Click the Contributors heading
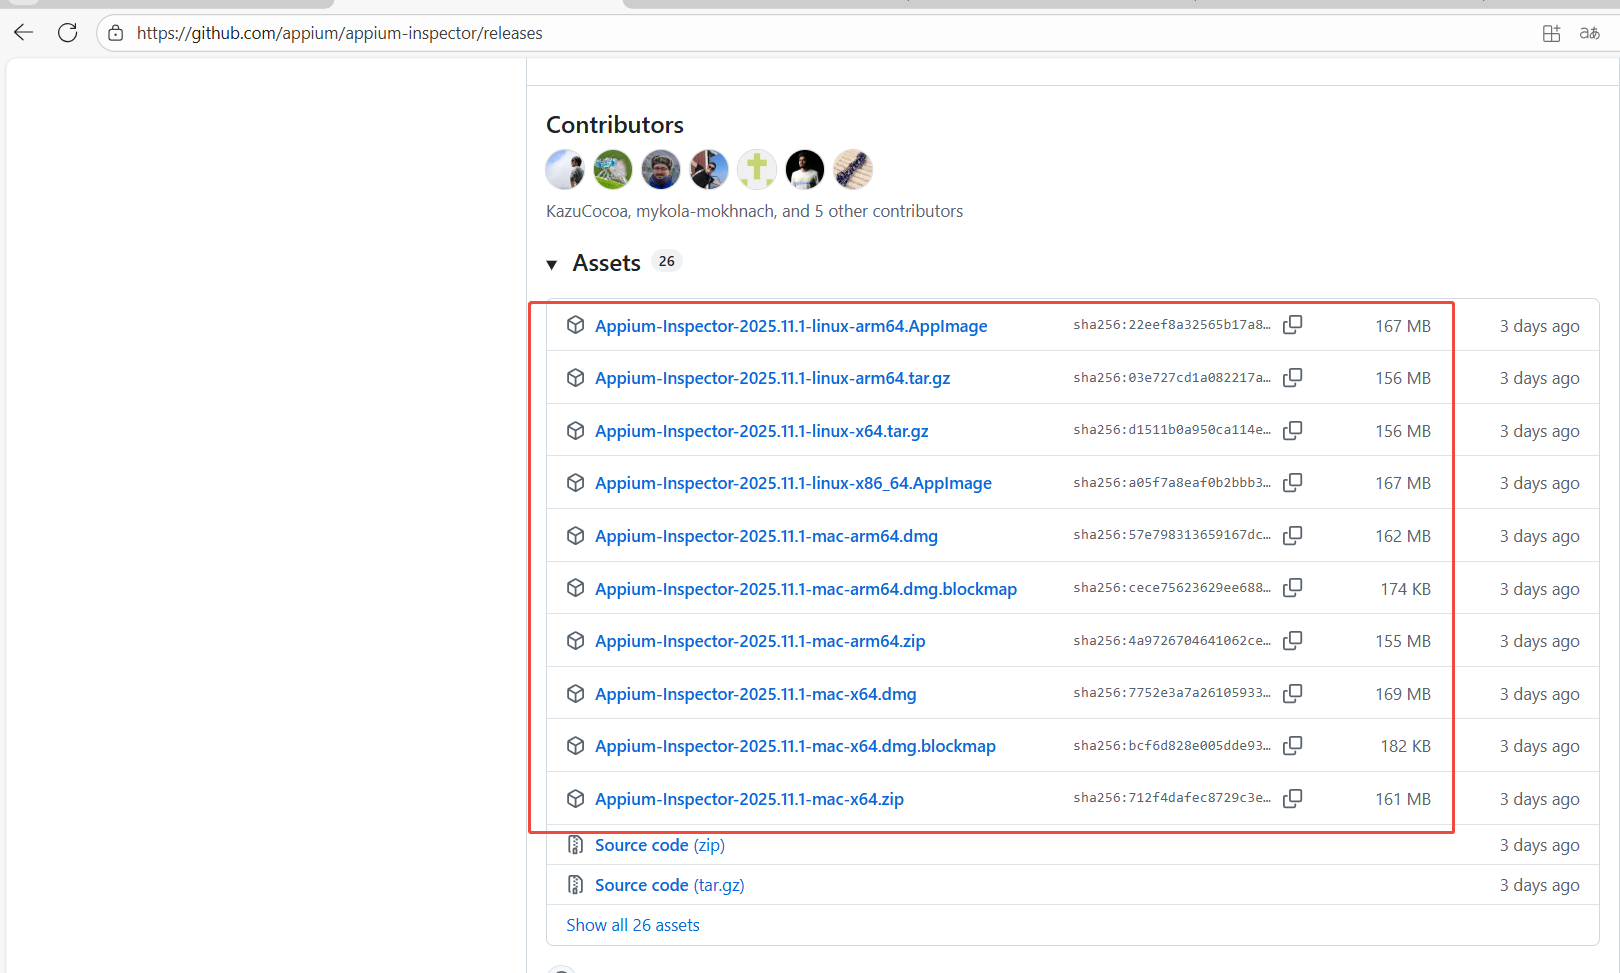The height and width of the screenshot is (973, 1620). click(x=615, y=125)
